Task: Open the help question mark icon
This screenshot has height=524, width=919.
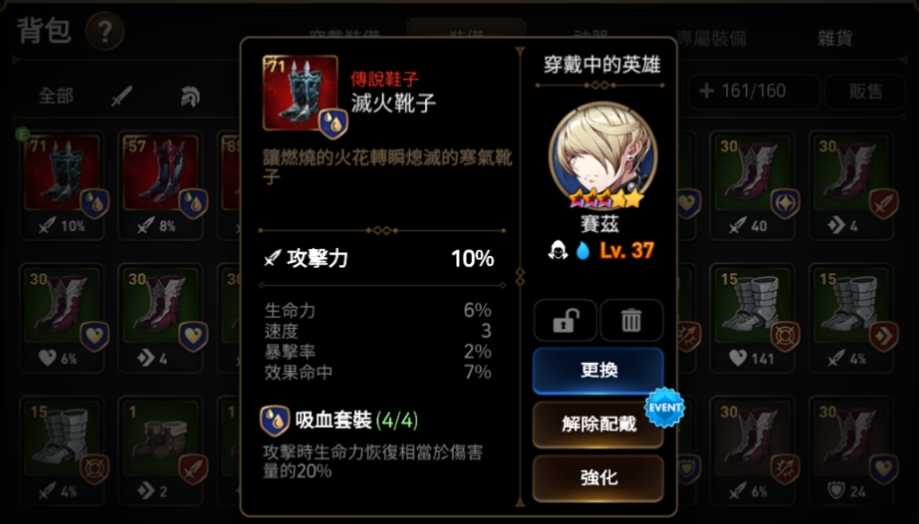Action: (105, 32)
